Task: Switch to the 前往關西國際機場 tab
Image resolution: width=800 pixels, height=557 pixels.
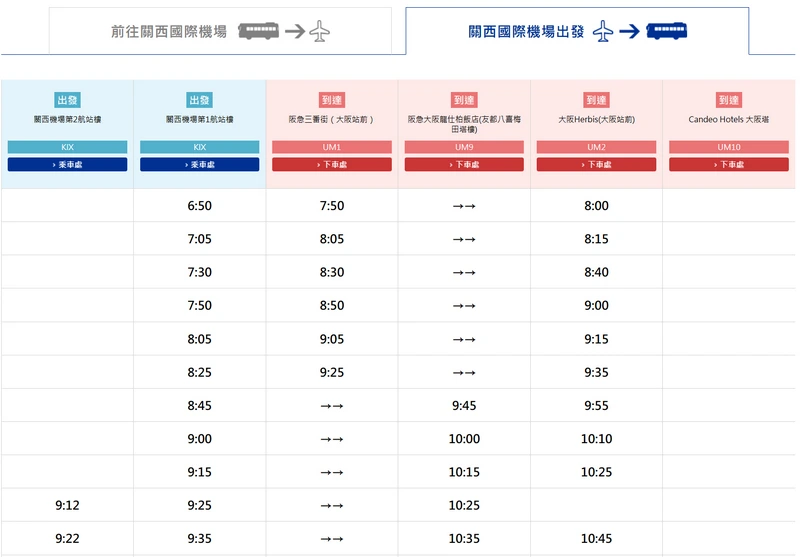Action: point(169,31)
